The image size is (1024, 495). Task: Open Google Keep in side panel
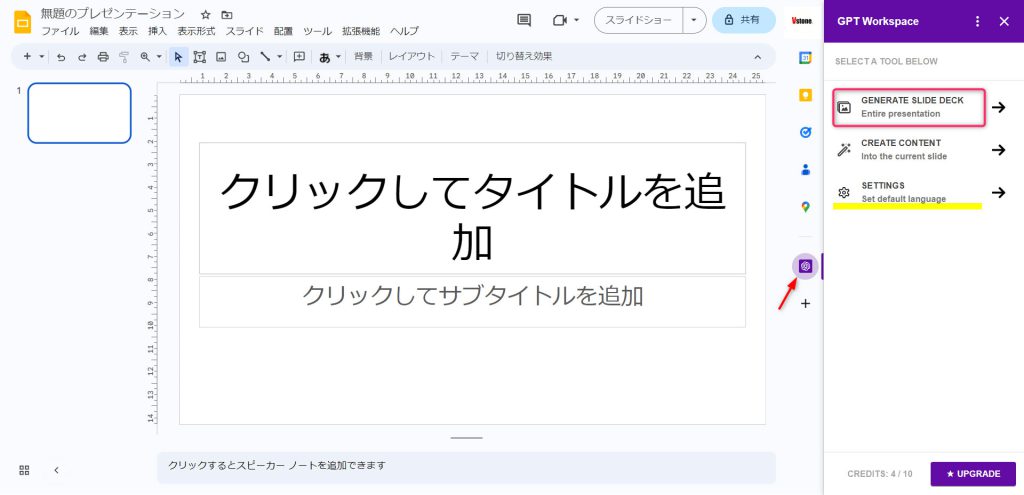coord(805,95)
